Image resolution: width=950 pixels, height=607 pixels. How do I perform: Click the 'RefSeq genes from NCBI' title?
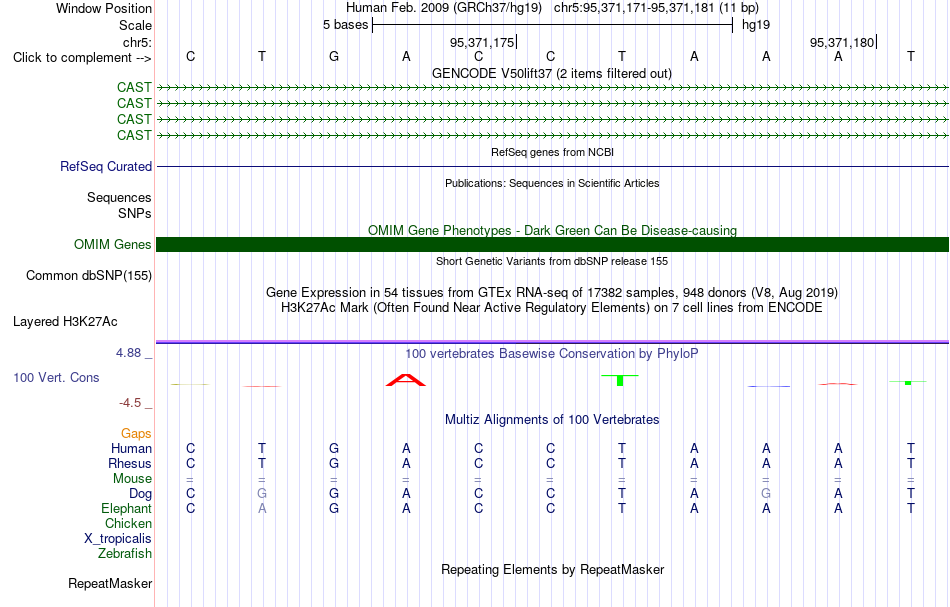(553, 153)
